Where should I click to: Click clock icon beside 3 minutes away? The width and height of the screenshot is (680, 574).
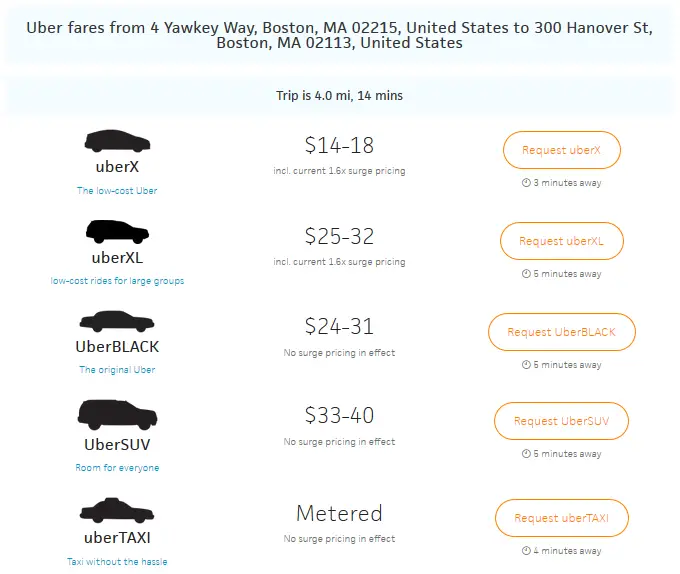coord(526,183)
